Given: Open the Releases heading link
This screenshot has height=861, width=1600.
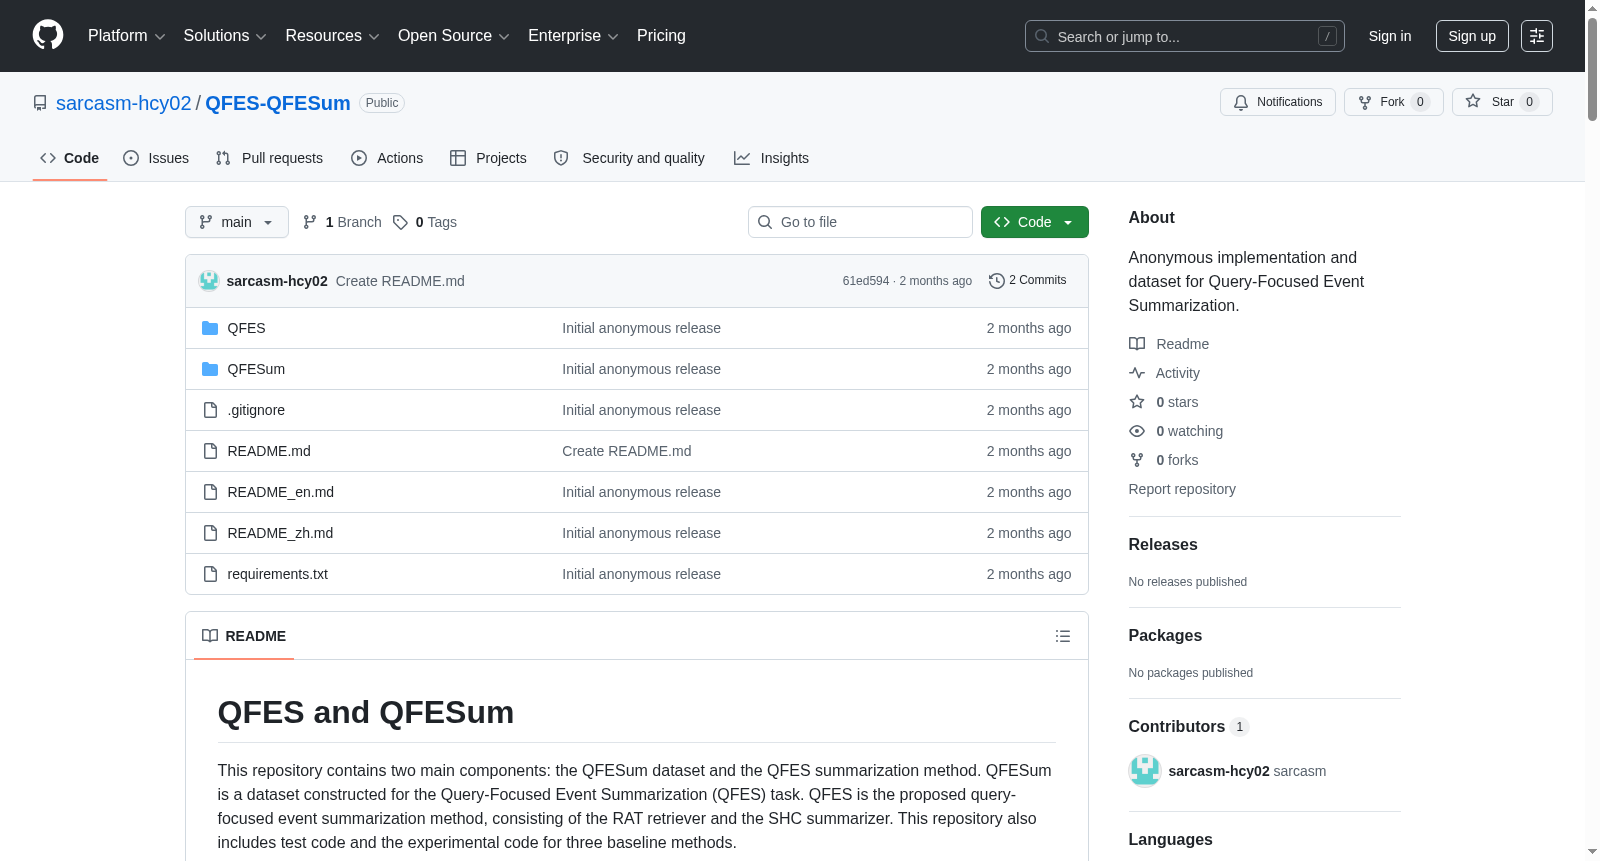Looking at the screenshot, I should 1163,545.
